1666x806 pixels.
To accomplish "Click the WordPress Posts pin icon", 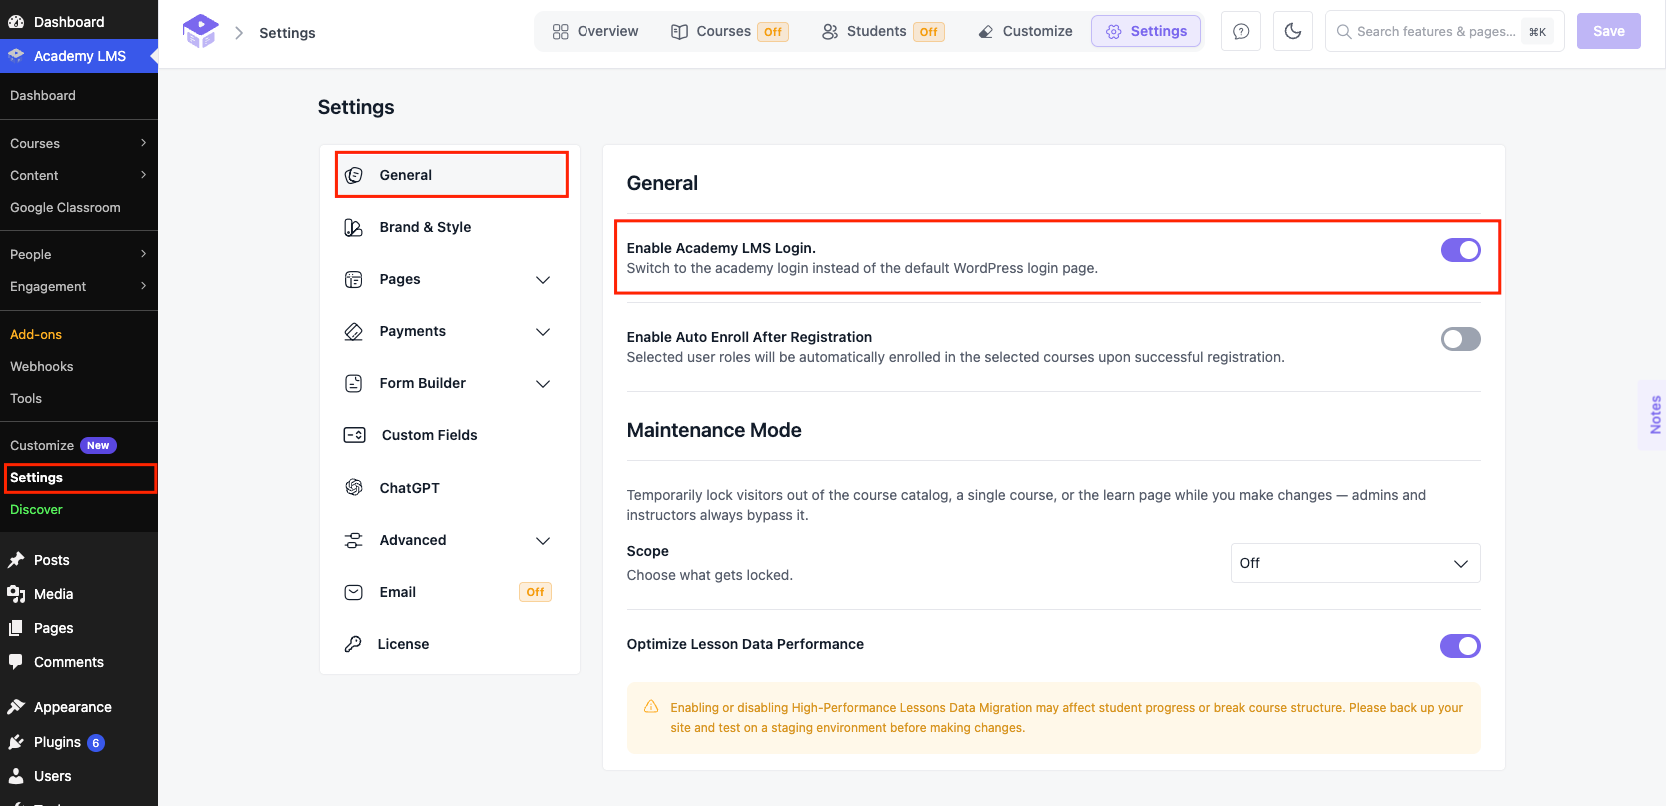I will click(16, 560).
